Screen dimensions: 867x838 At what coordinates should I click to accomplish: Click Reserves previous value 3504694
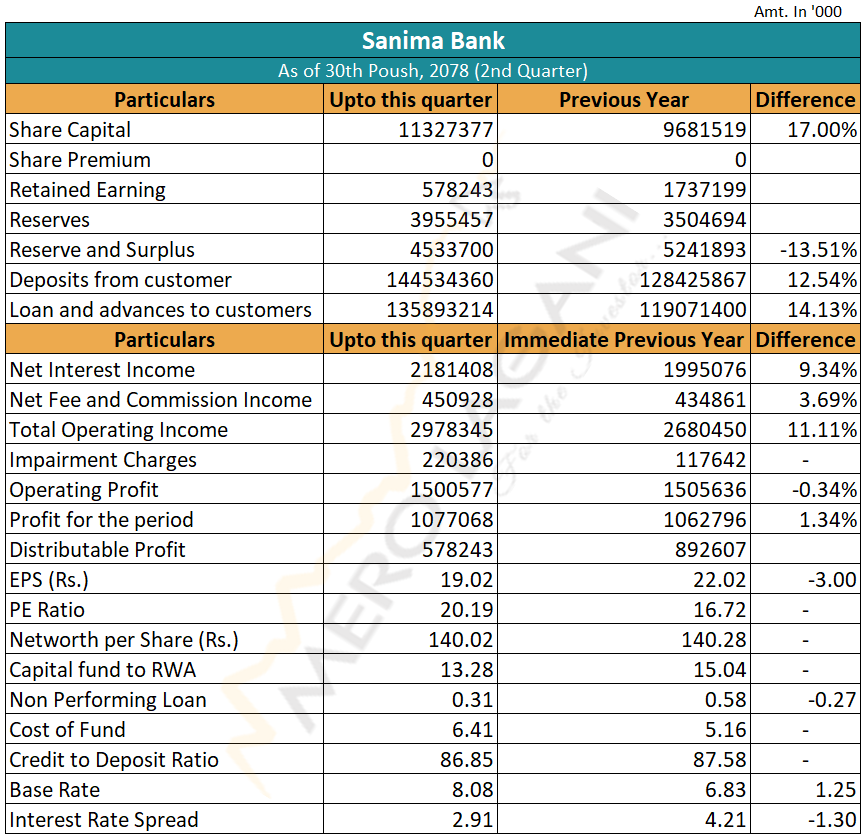pyautogui.click(x=704, y=220)
